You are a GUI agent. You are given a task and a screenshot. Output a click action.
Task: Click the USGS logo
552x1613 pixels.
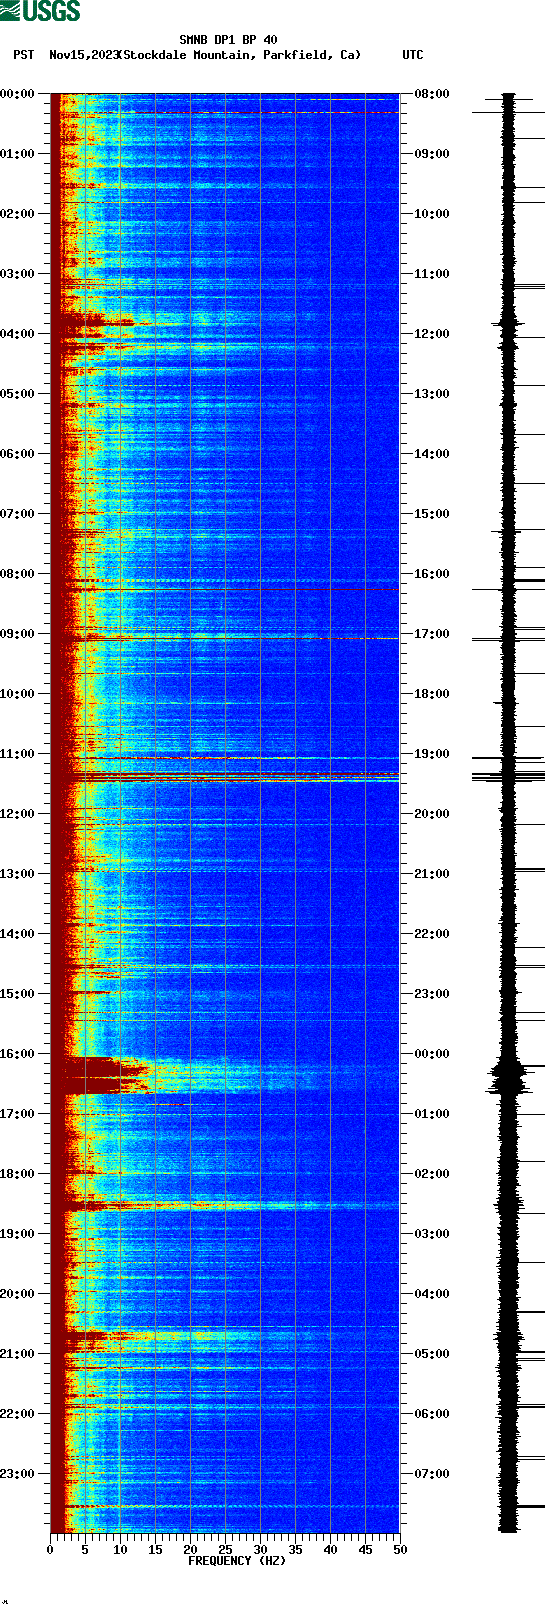(x=40, y=11)
